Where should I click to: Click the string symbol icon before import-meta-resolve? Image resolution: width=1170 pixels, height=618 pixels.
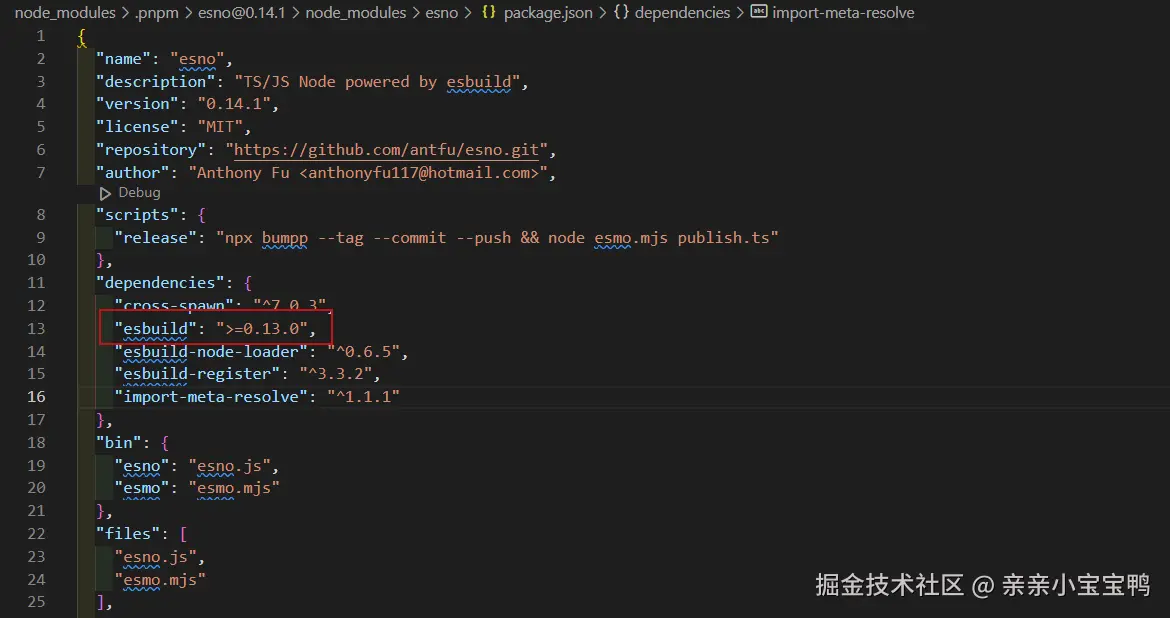(758, 12)
